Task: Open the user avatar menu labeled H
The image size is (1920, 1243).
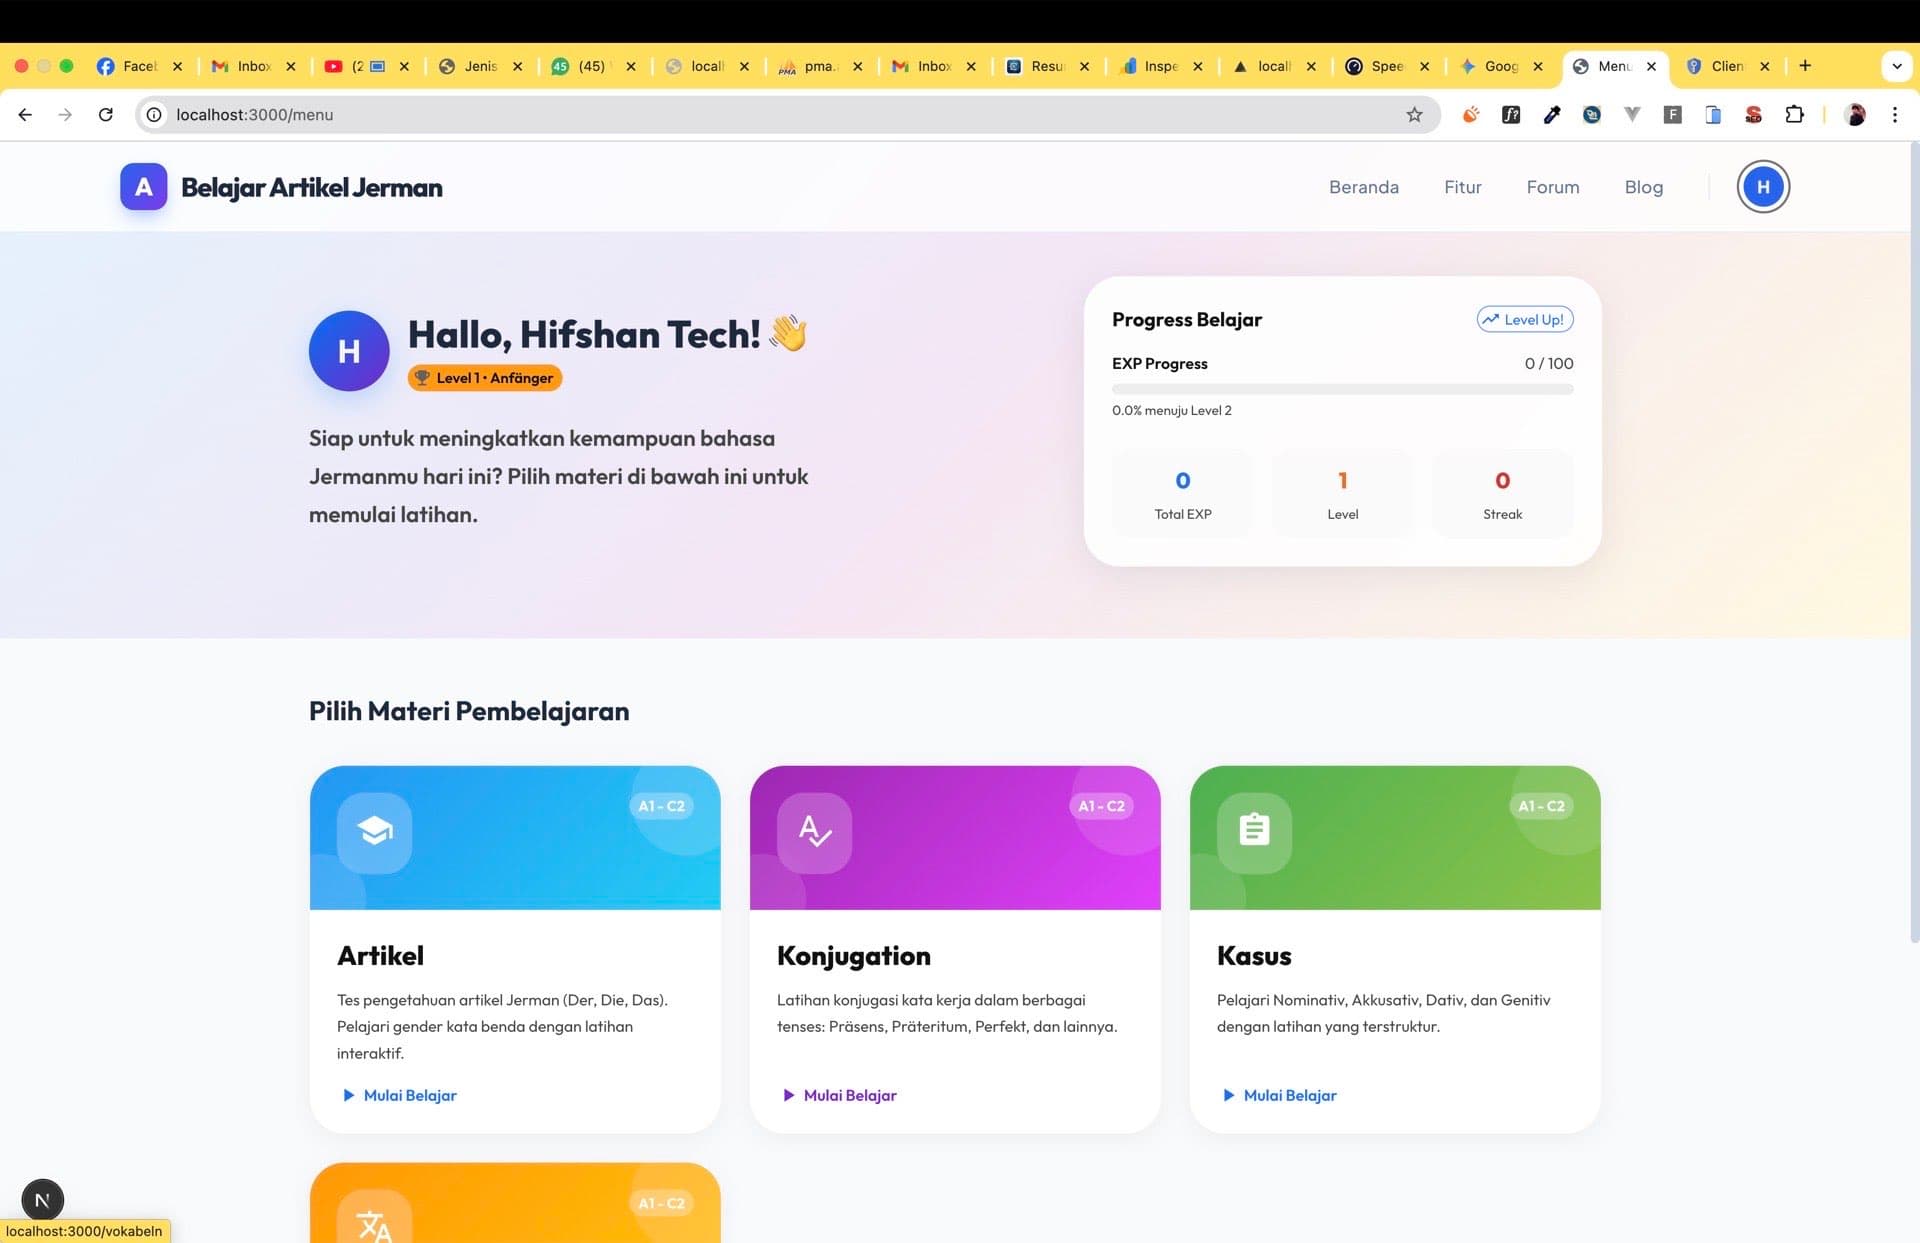Action: pos(1763,186)
